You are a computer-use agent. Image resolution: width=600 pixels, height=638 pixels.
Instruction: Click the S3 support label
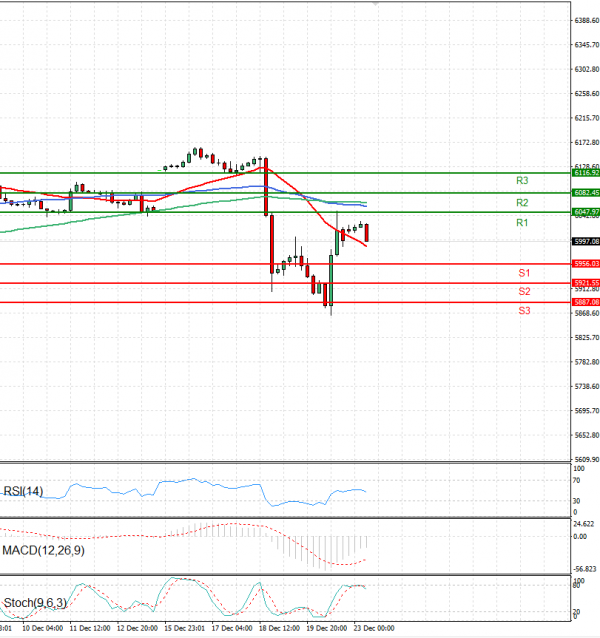[524, 311]
